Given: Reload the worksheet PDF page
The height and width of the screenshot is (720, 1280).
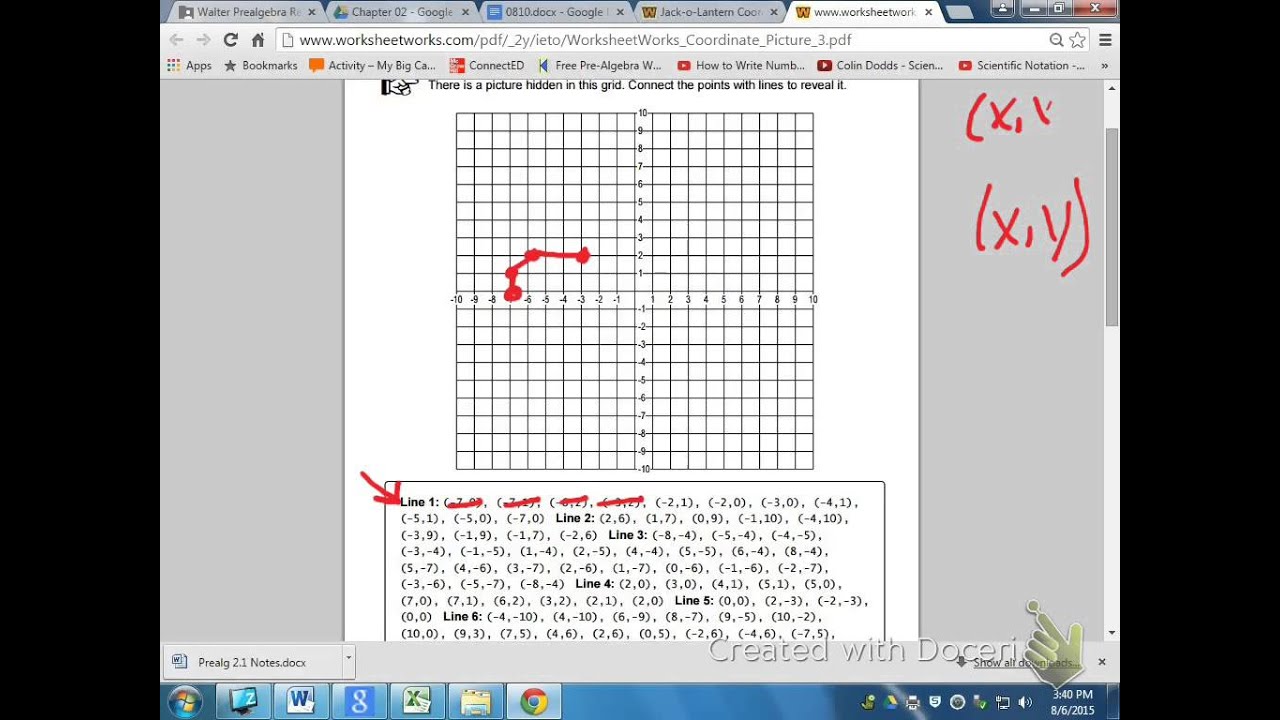Looking at the screenshot, I should pyautogui.click(x=230, y=40).
